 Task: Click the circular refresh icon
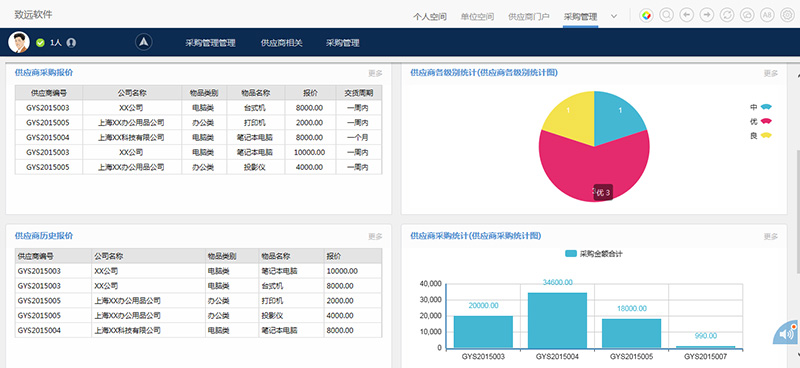tap(727, 15)
